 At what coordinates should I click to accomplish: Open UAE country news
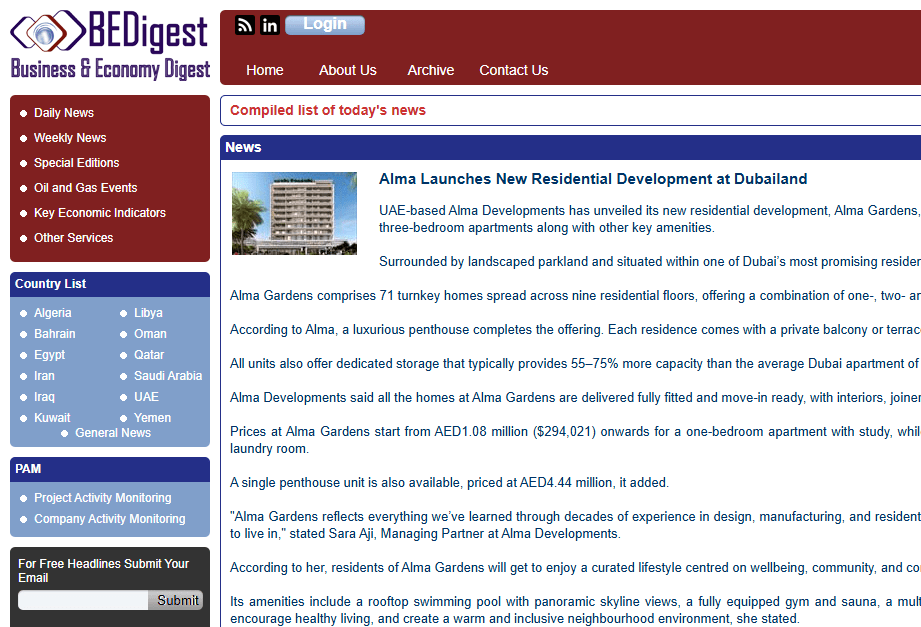click(x=146, y=397)
